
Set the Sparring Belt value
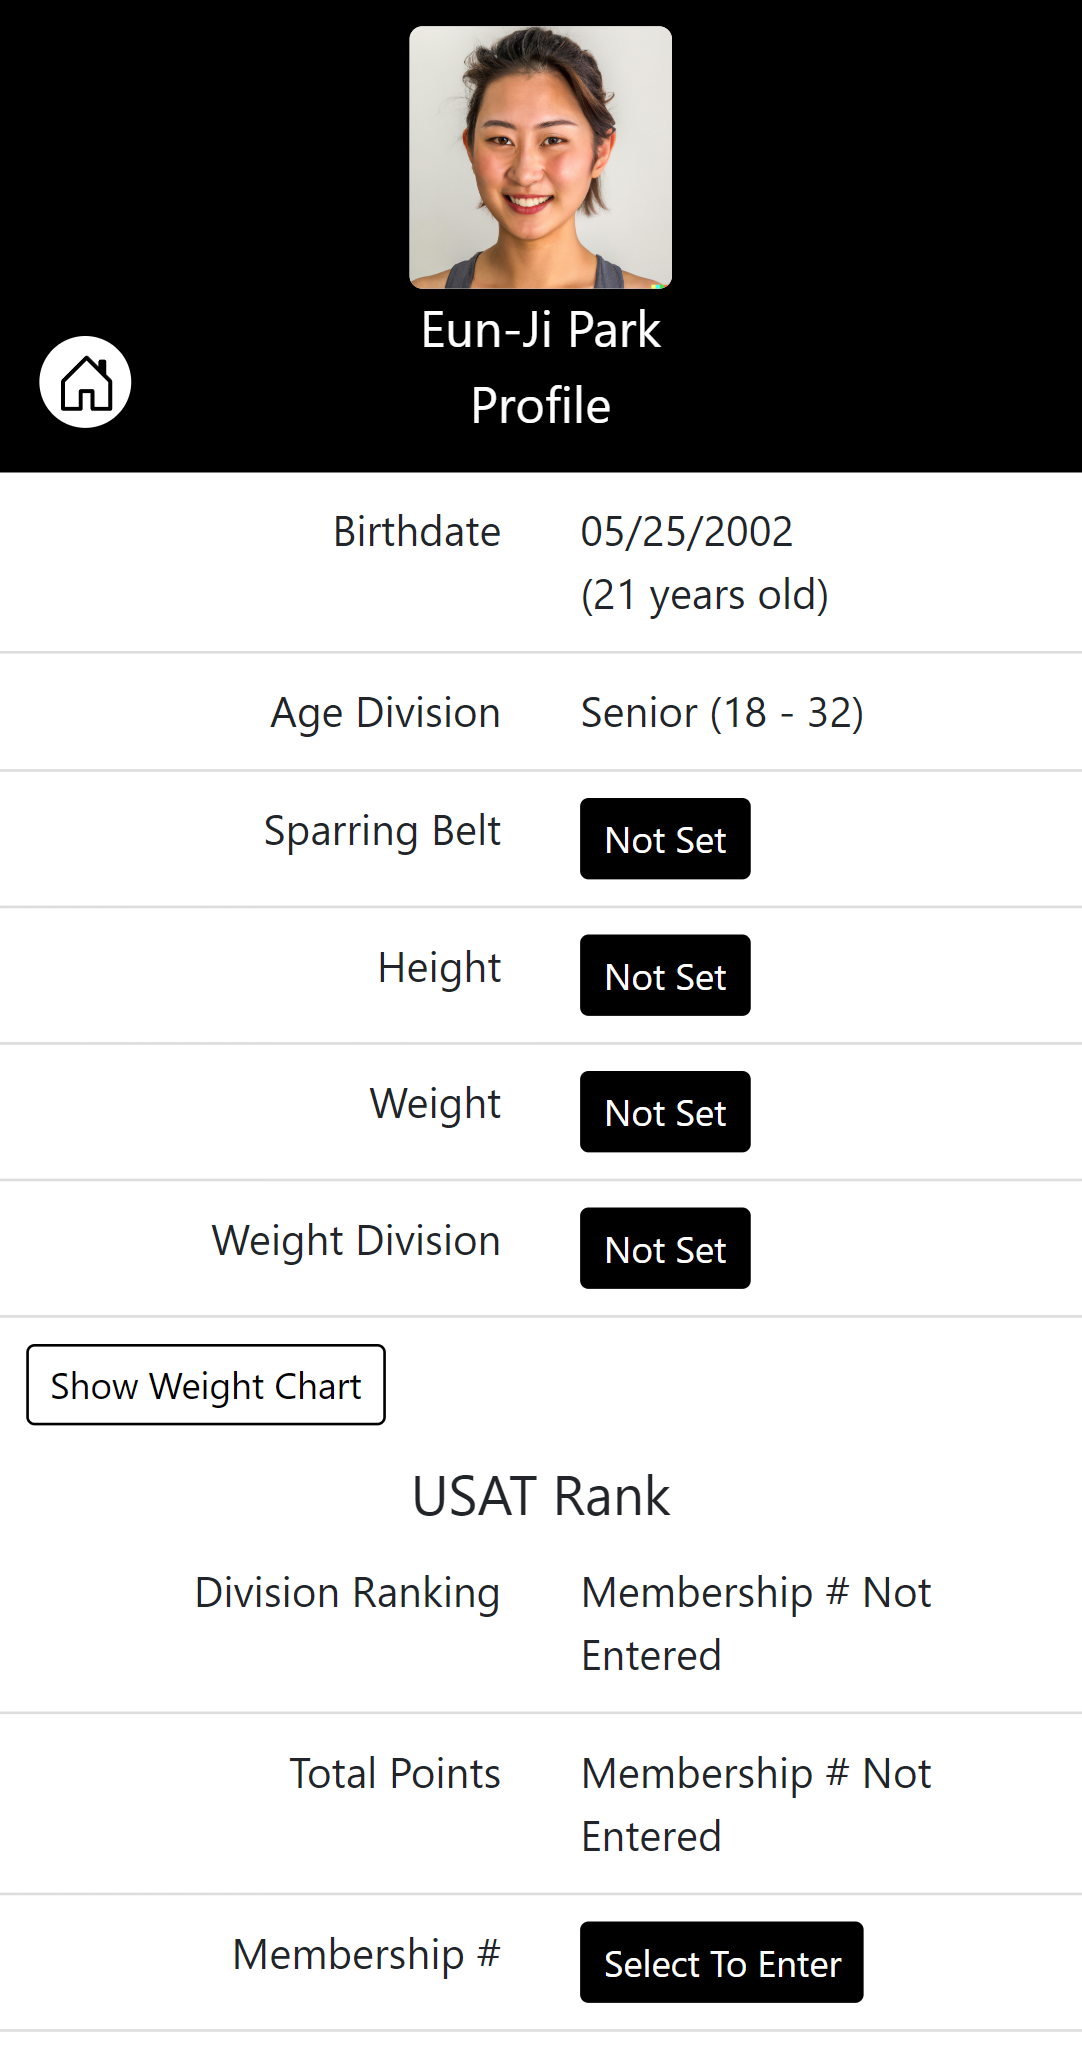[665, 839]
